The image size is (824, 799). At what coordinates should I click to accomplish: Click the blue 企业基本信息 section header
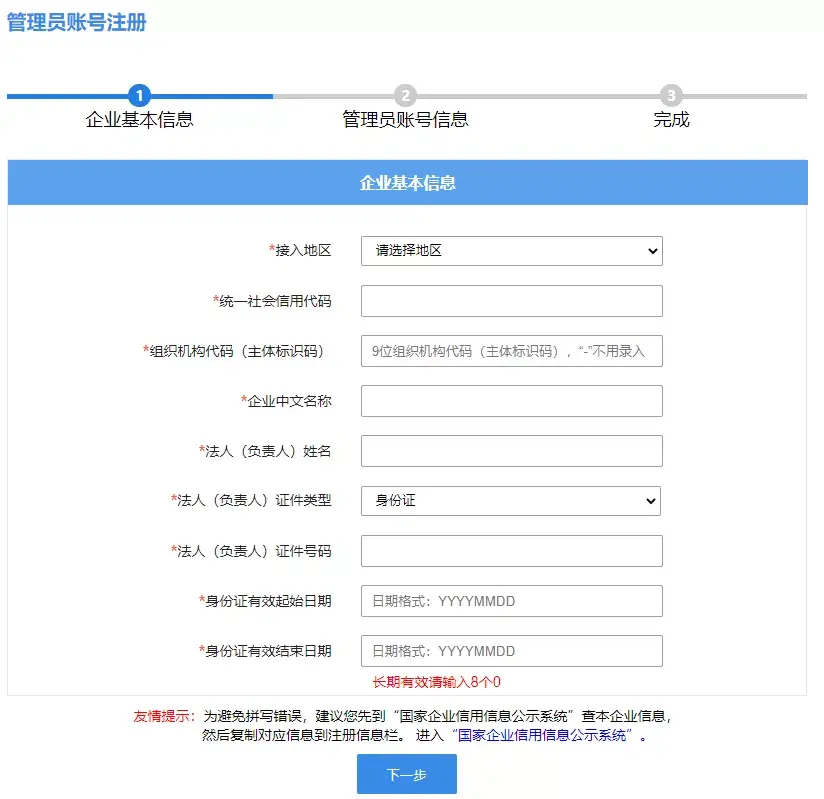coord(408,182)
